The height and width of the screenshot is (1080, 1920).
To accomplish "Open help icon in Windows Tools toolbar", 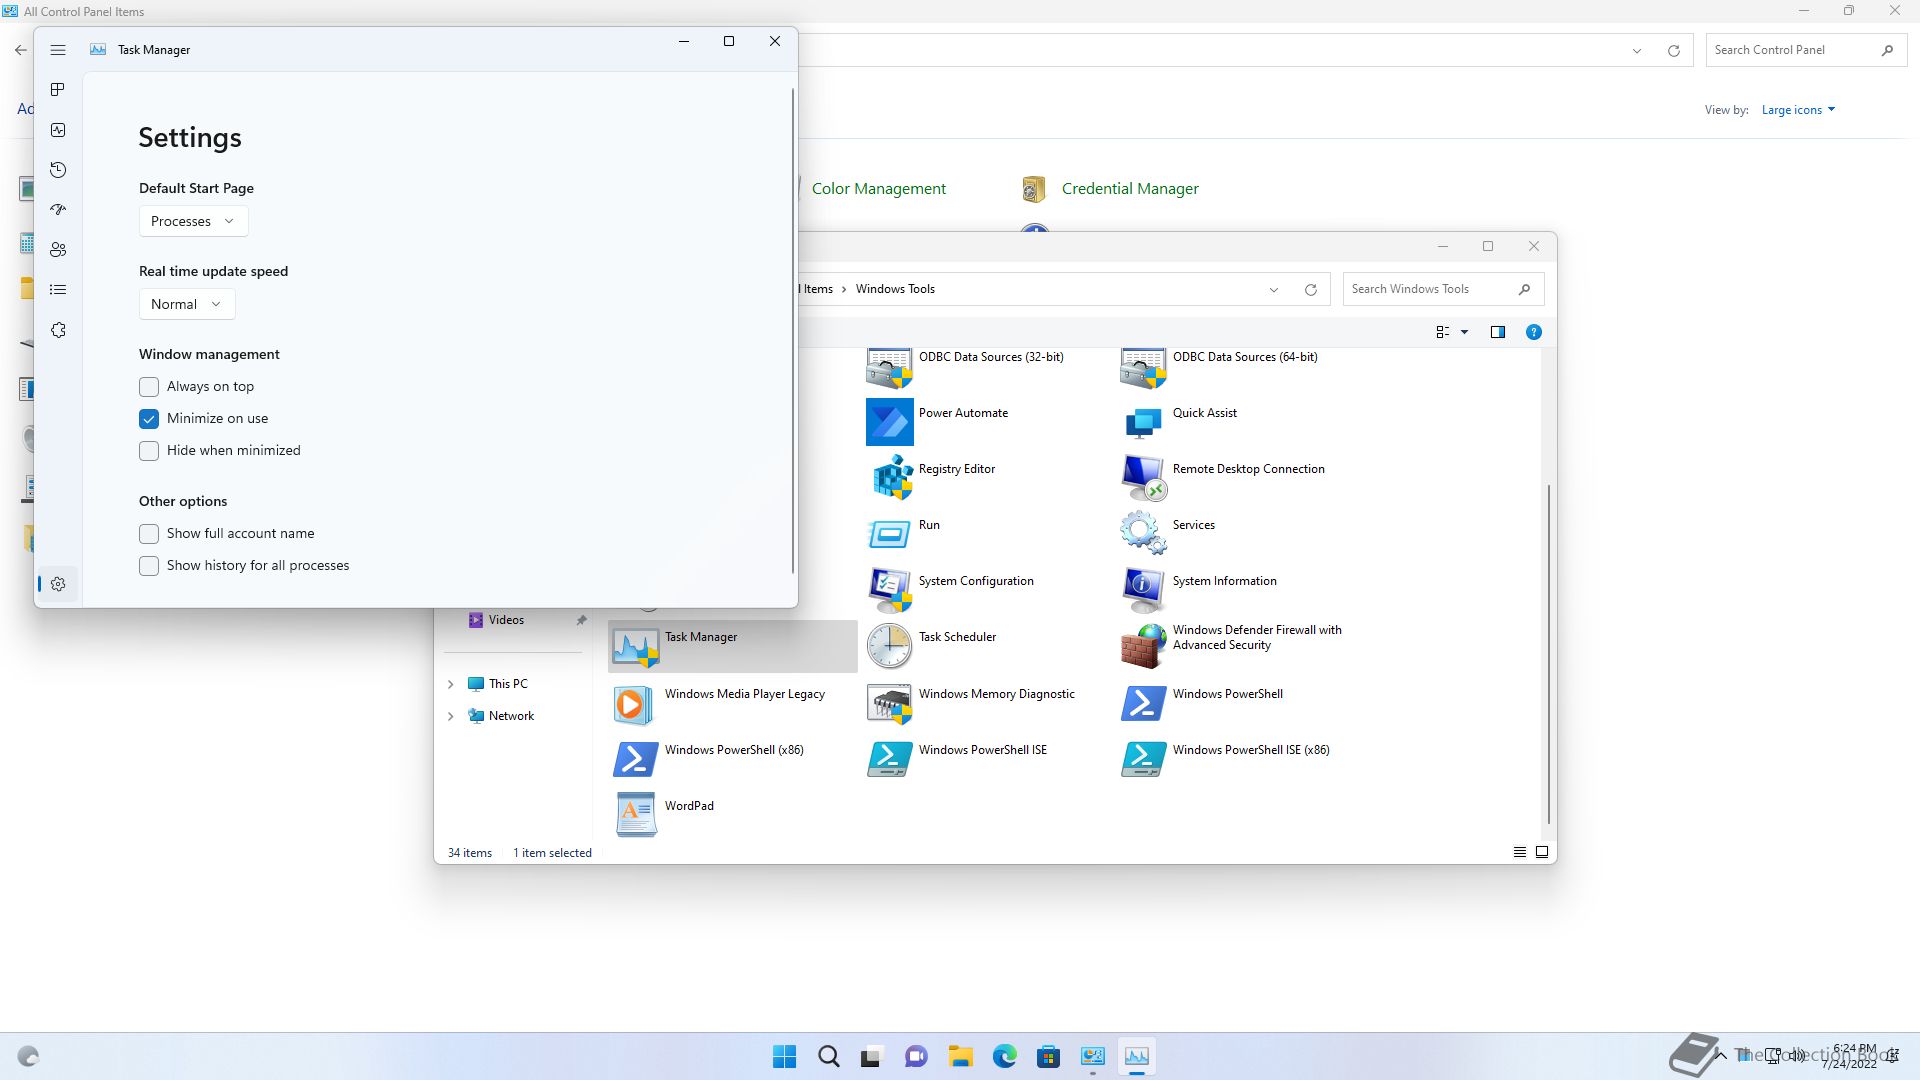I will click(x=1533, y=332).
